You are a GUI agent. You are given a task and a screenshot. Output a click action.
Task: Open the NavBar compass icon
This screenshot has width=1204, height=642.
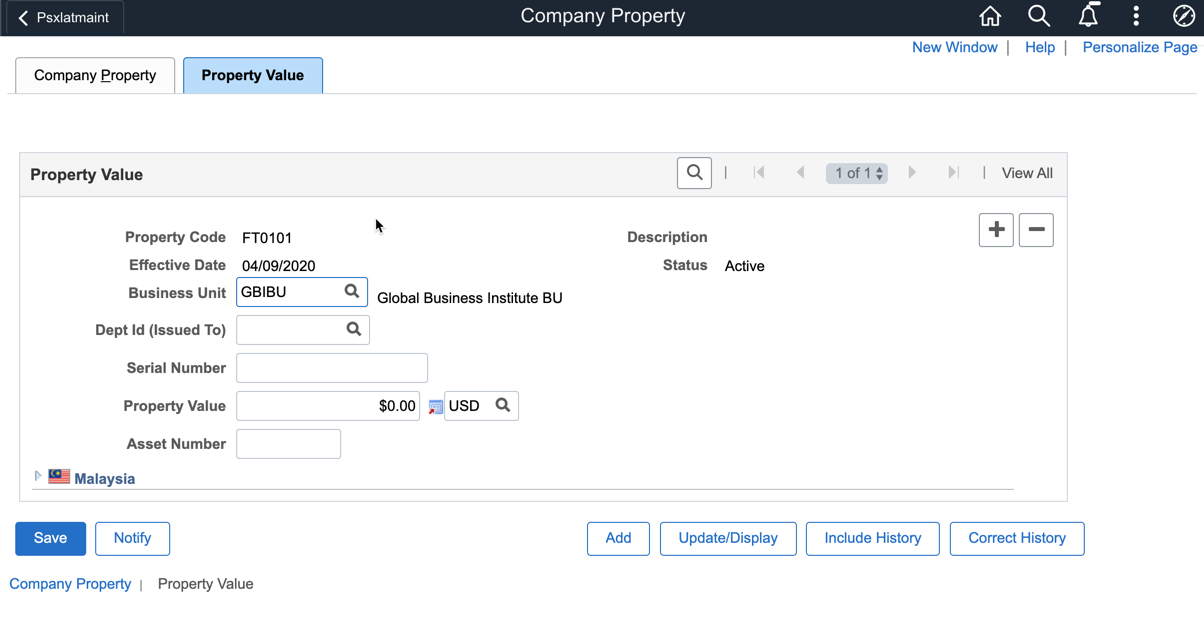click(x=1183, y=16)
